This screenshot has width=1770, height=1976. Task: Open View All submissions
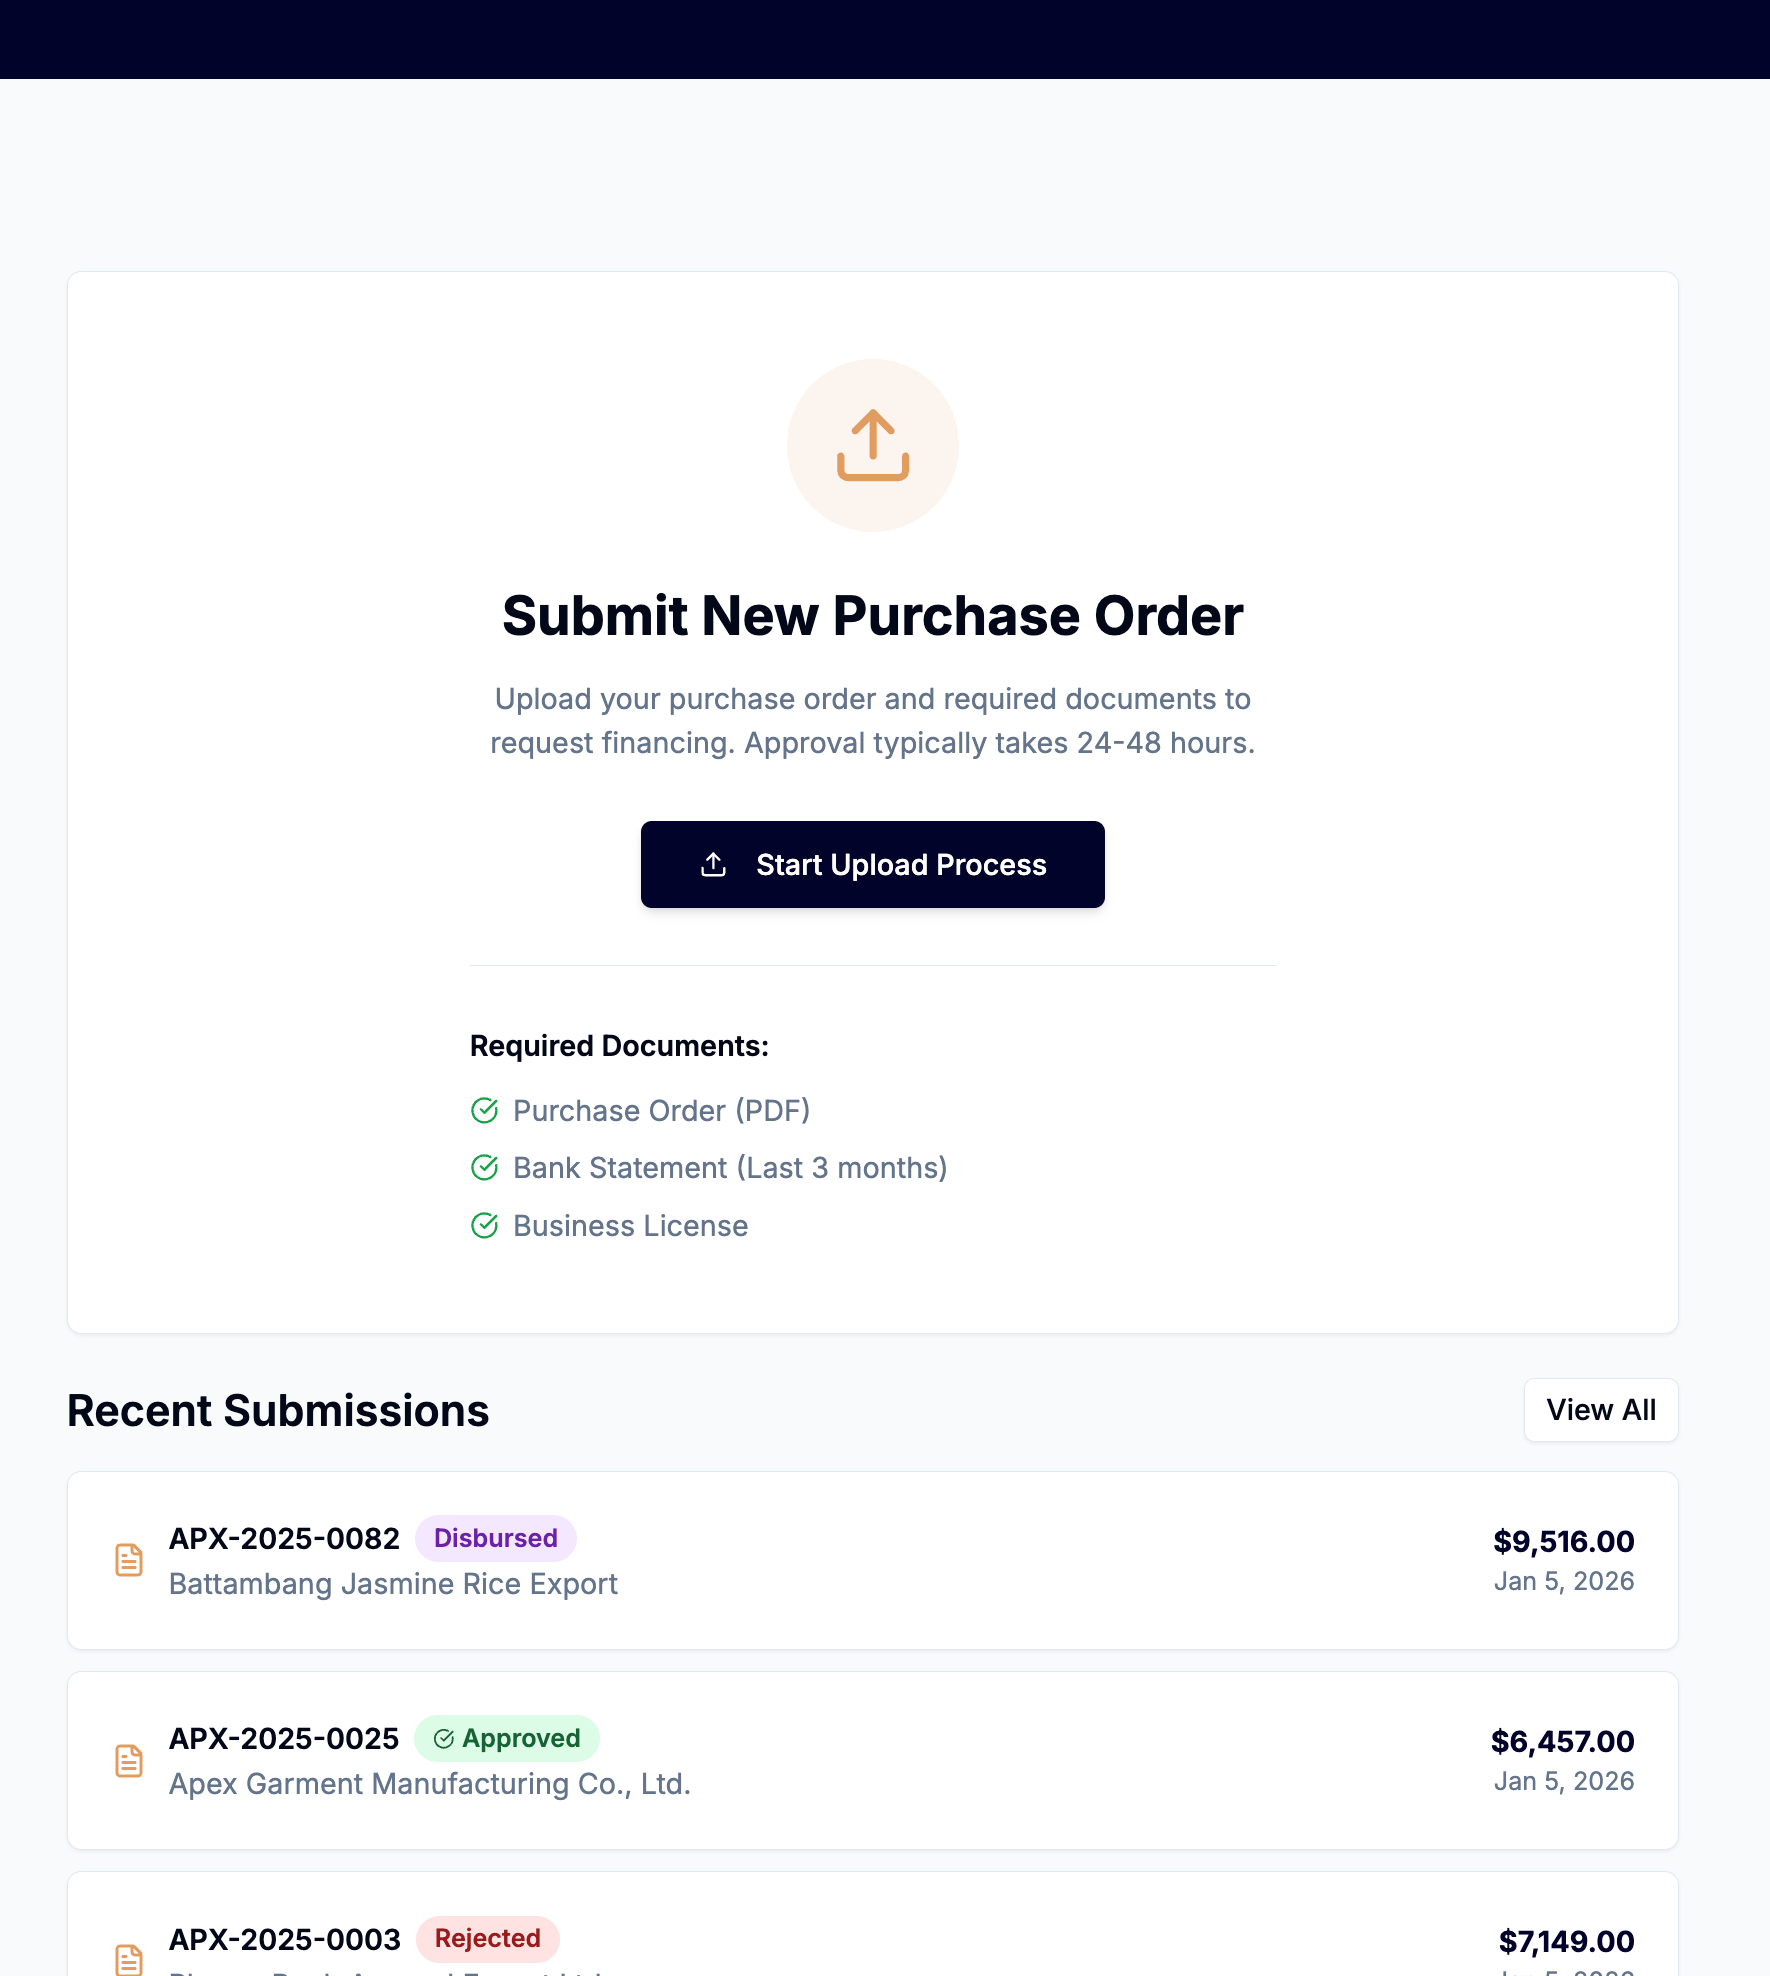1600,1410
